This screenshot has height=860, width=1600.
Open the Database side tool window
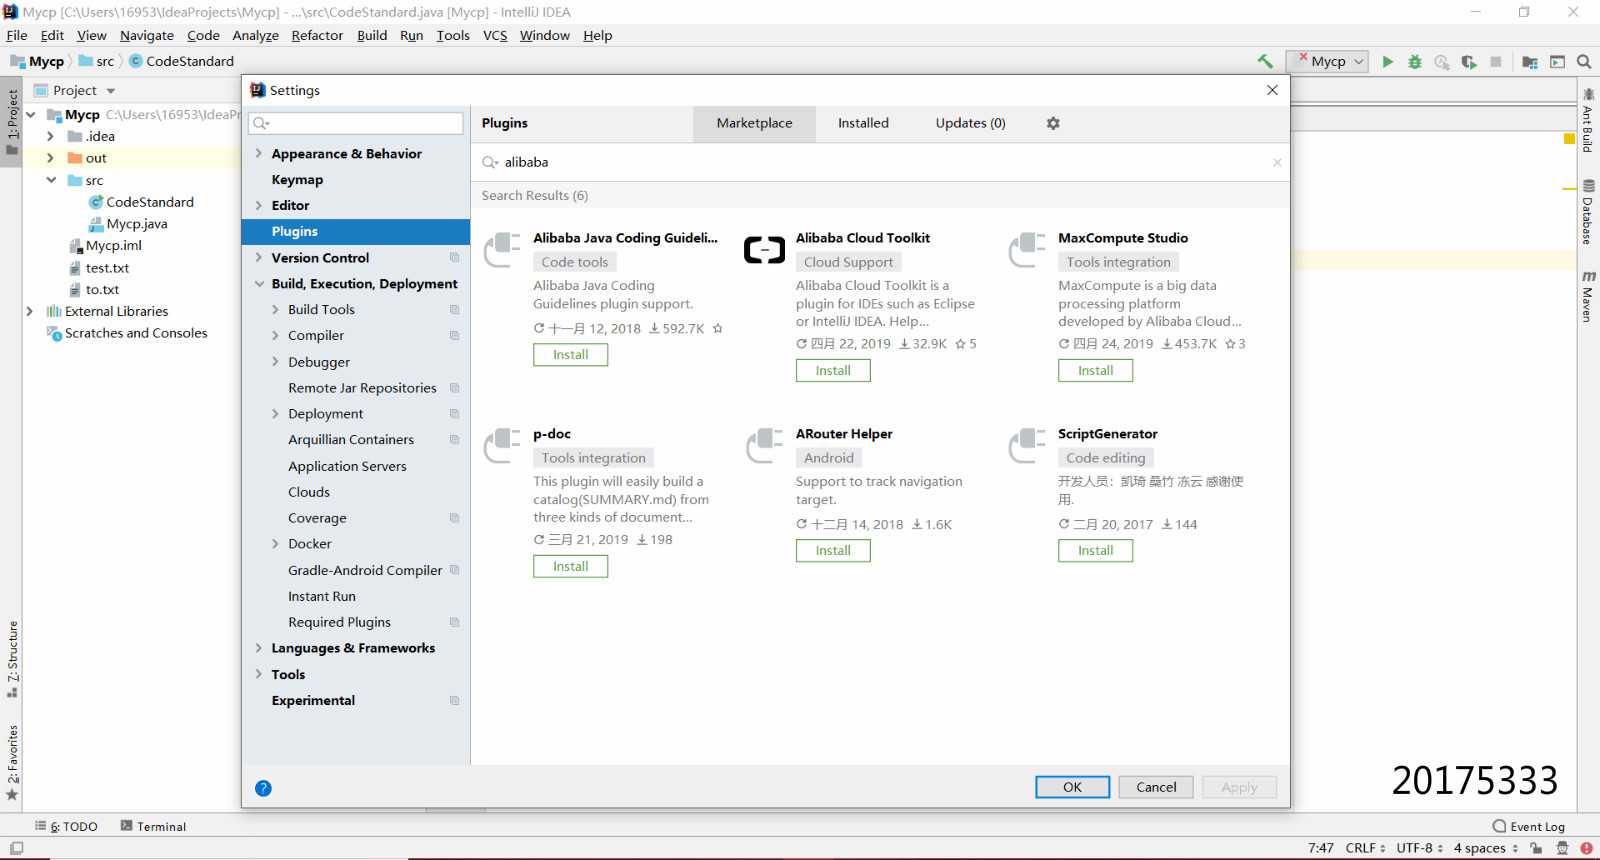click(x=1588, y=212)
